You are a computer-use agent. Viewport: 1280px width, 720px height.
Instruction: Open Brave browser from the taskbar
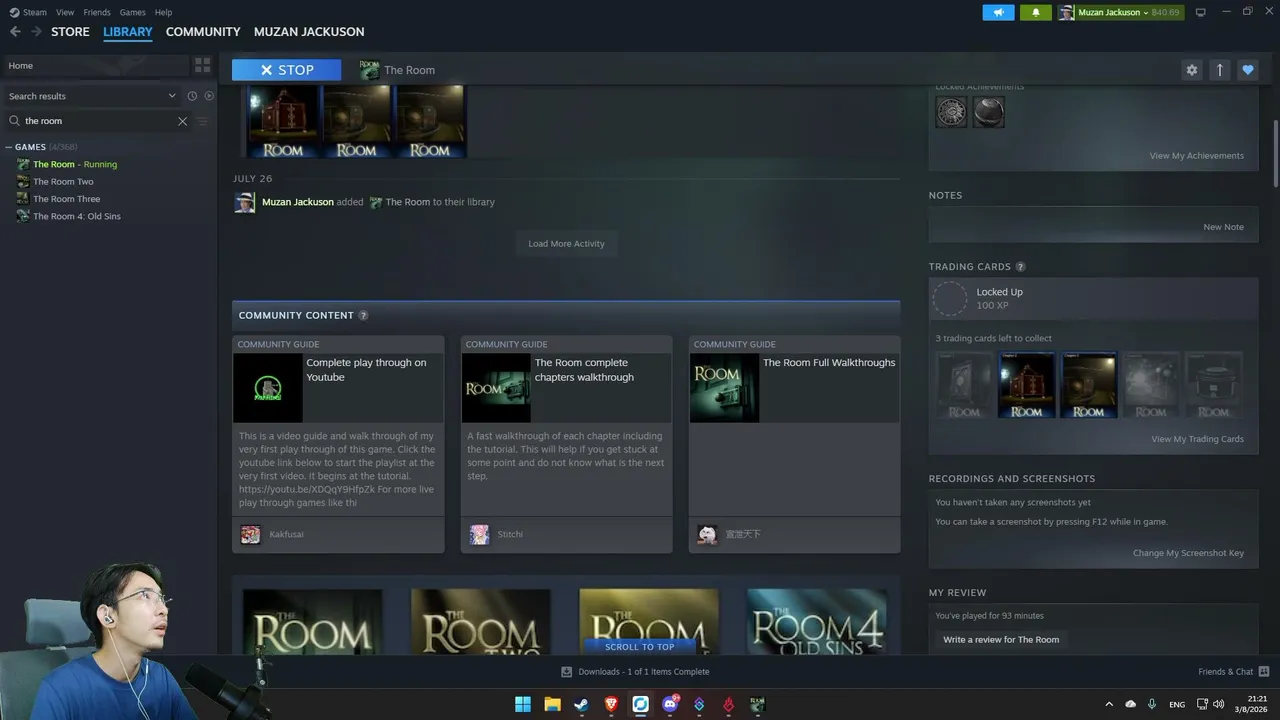[611, 704]
